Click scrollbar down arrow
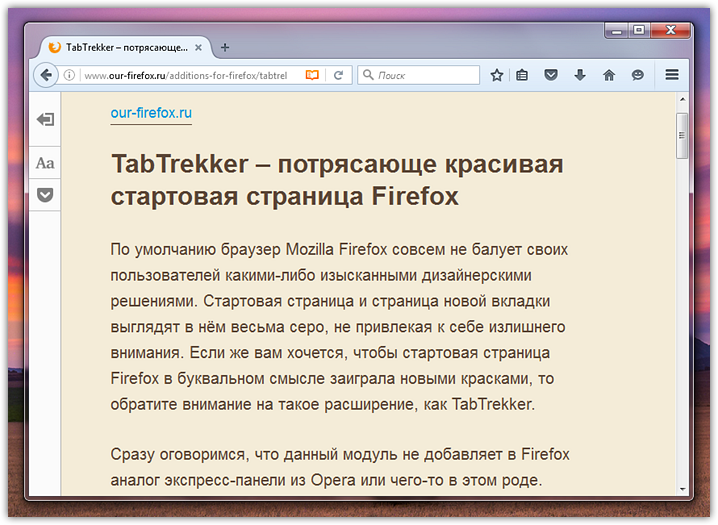 tap(682, 489)
